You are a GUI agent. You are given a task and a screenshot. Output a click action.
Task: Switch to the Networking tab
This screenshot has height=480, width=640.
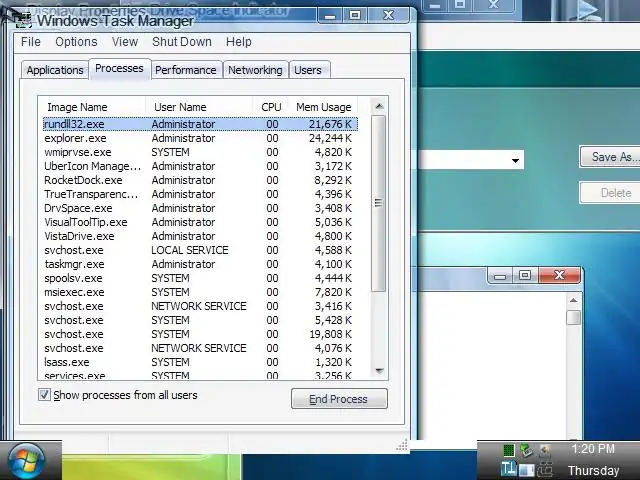pyautogui.click(x=255, y=70)
